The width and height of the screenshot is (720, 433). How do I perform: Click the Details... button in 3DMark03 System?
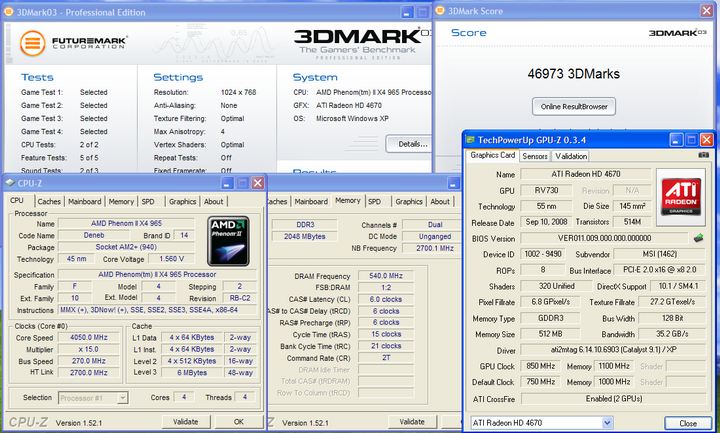[x=410, y=144]
